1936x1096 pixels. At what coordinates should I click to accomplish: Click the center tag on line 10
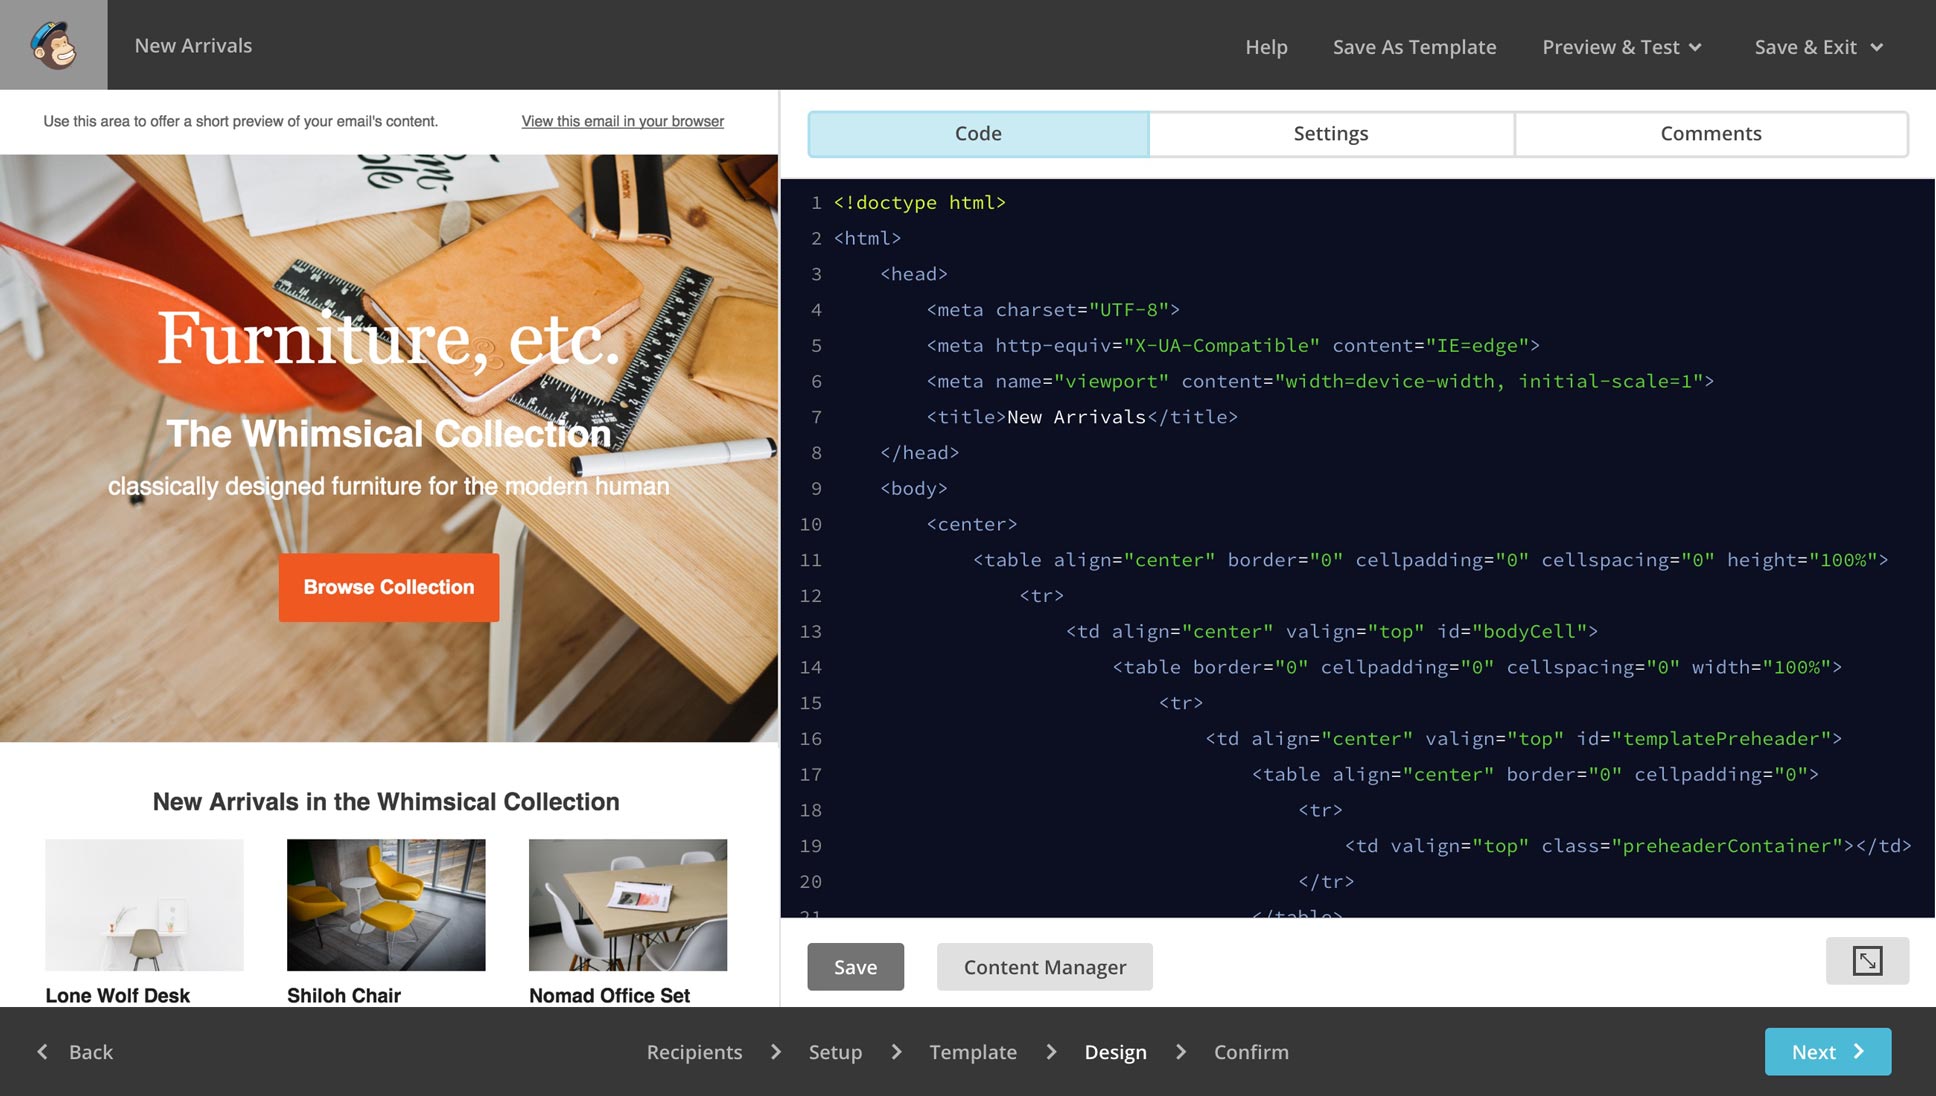pos(971,524)
